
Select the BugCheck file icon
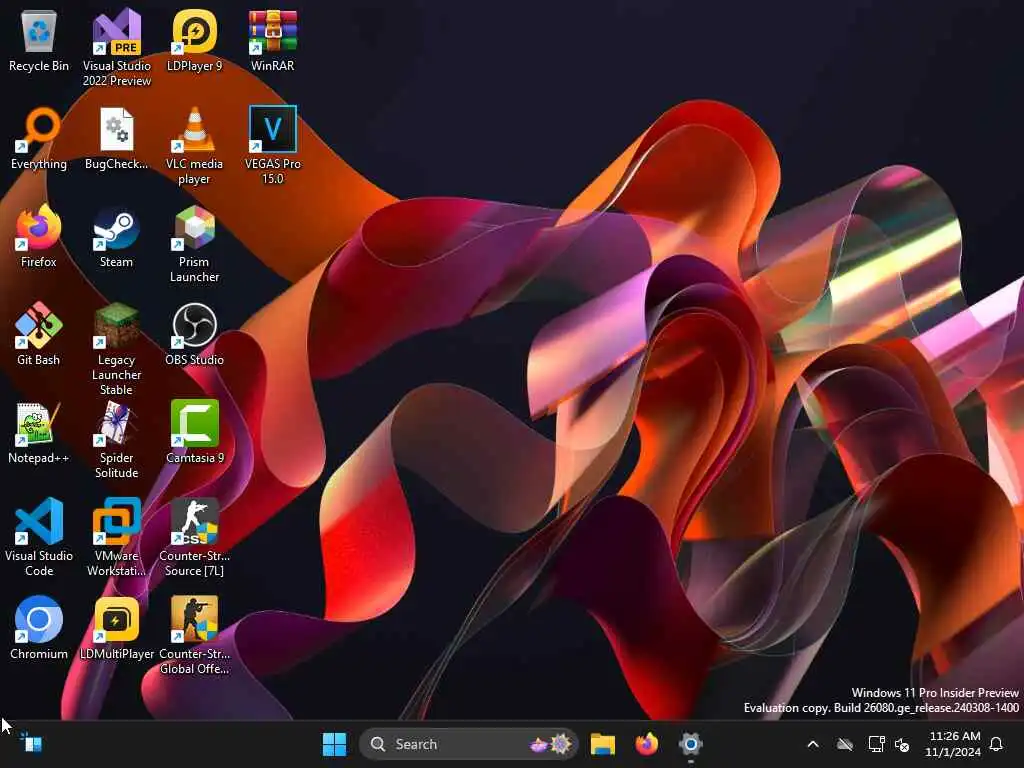116,139
